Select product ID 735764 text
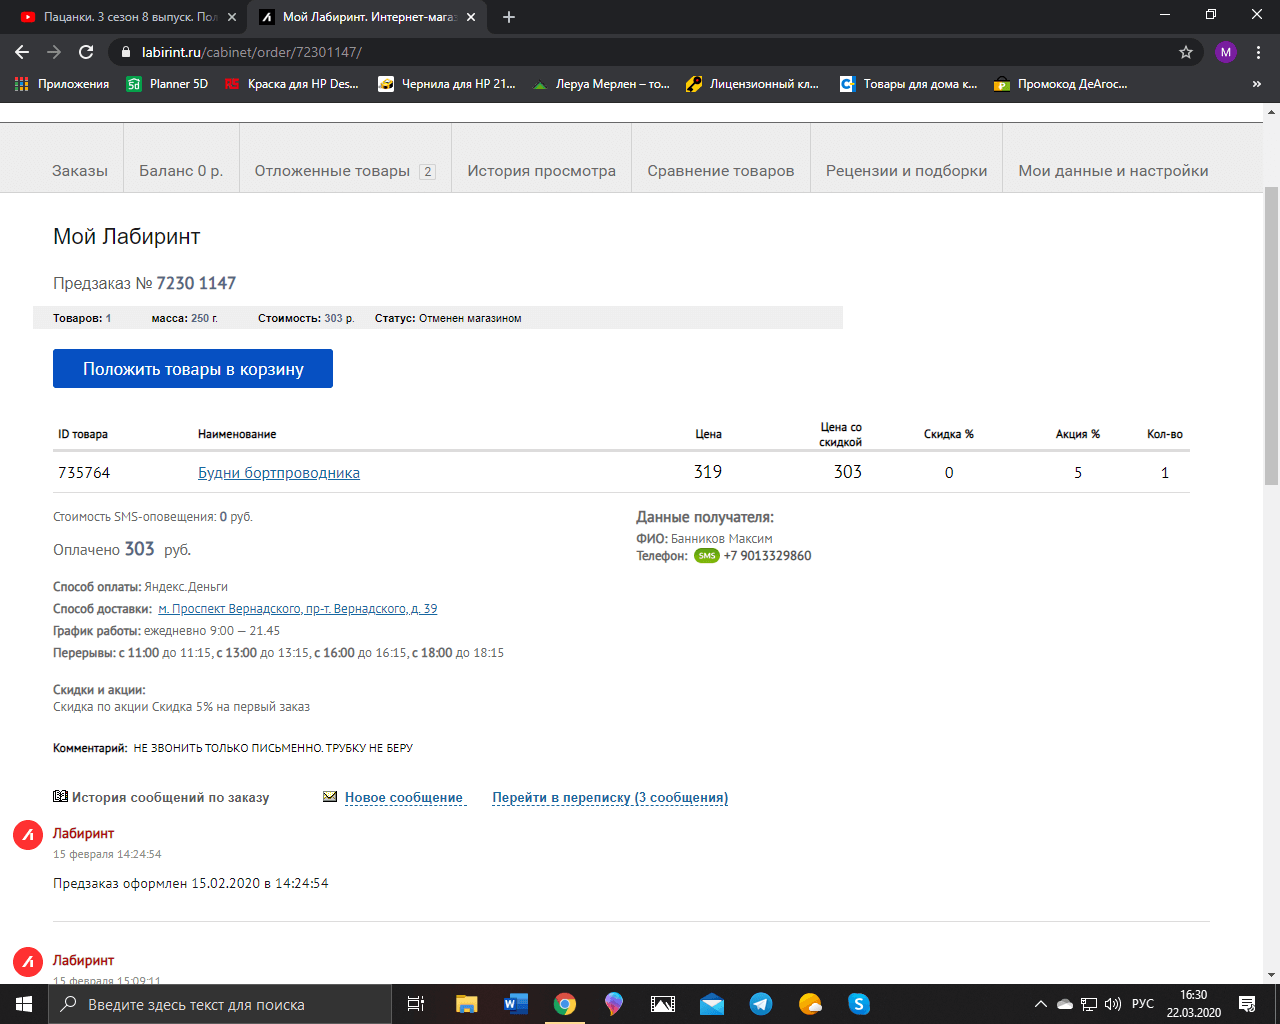Viewport: 1280px width, 1024px height. 84,473
